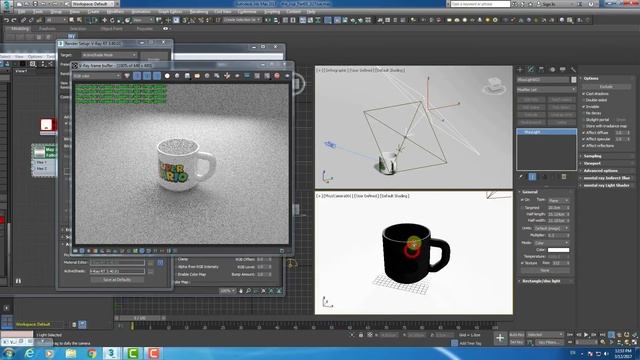Click the keyword search field

pyautogui.click(x=480, y=4)
